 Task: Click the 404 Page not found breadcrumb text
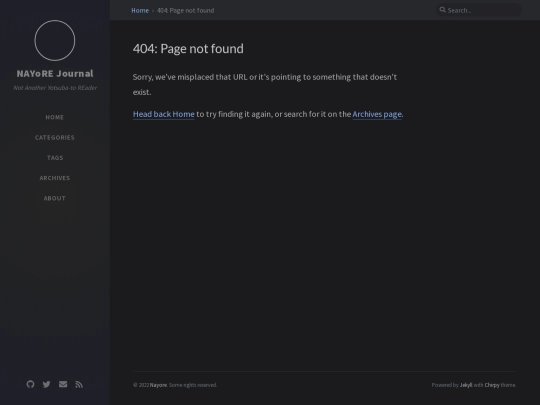point(186,10)
